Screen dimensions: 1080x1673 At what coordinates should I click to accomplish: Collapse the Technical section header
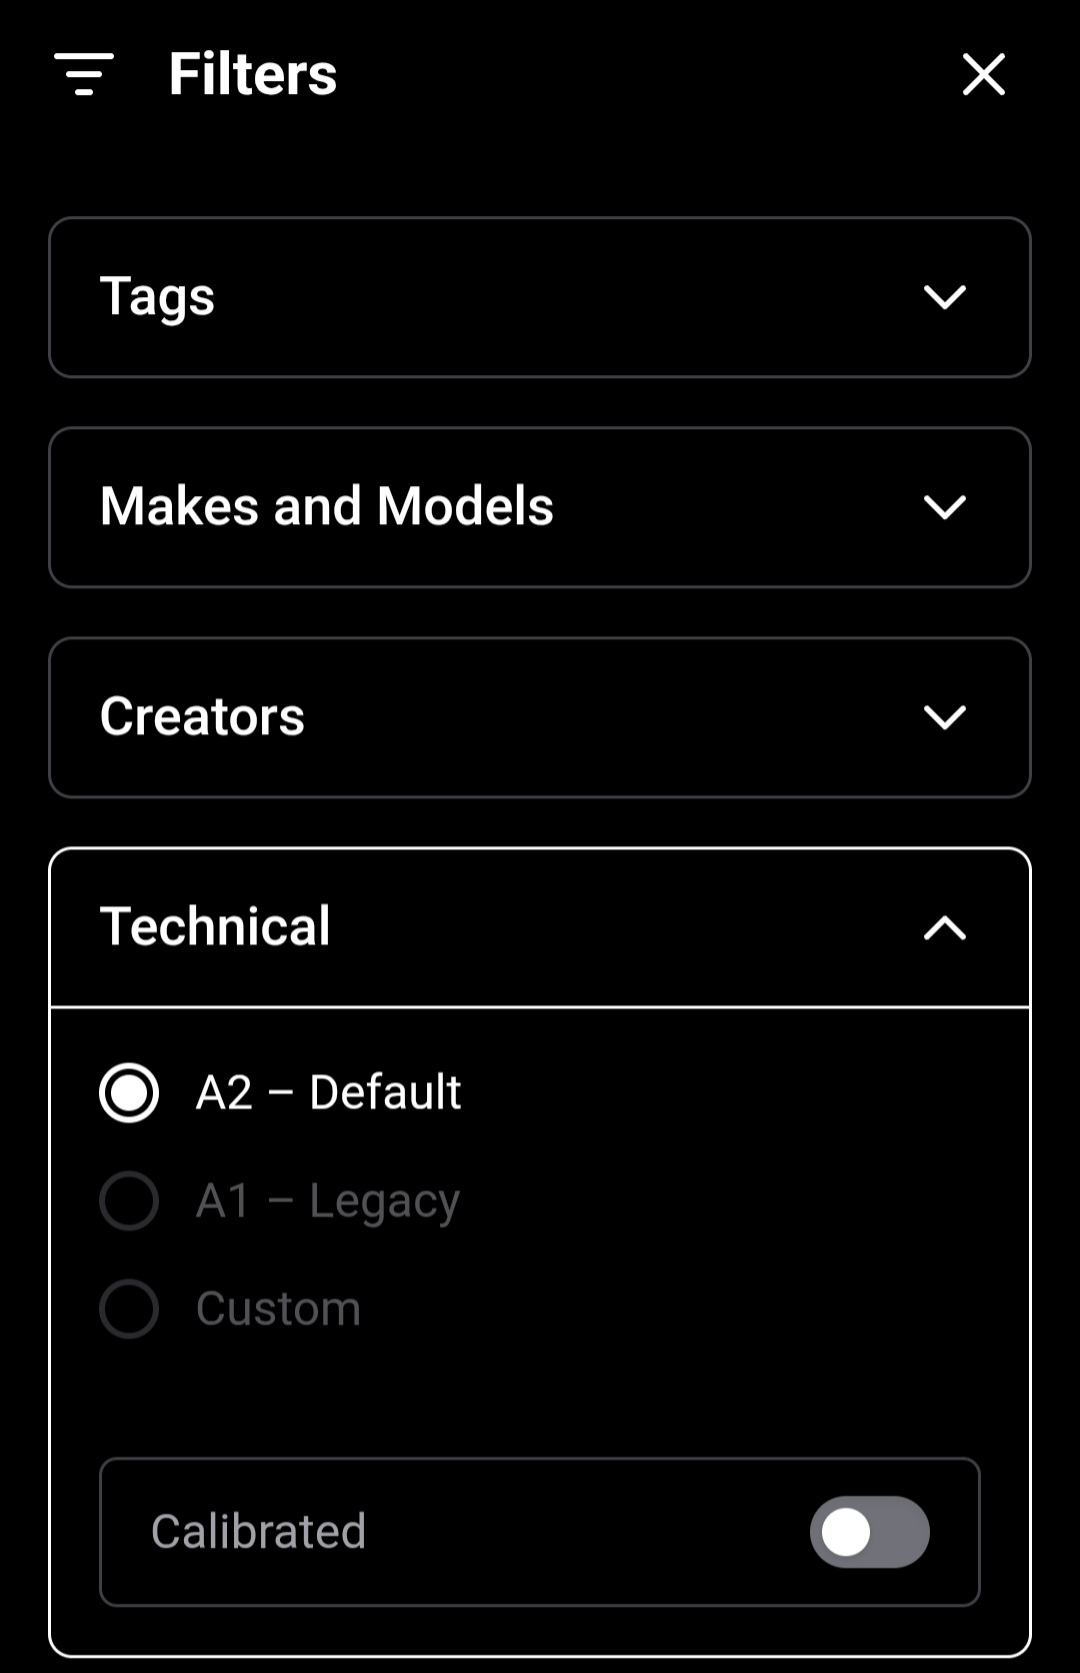(540, 927)
